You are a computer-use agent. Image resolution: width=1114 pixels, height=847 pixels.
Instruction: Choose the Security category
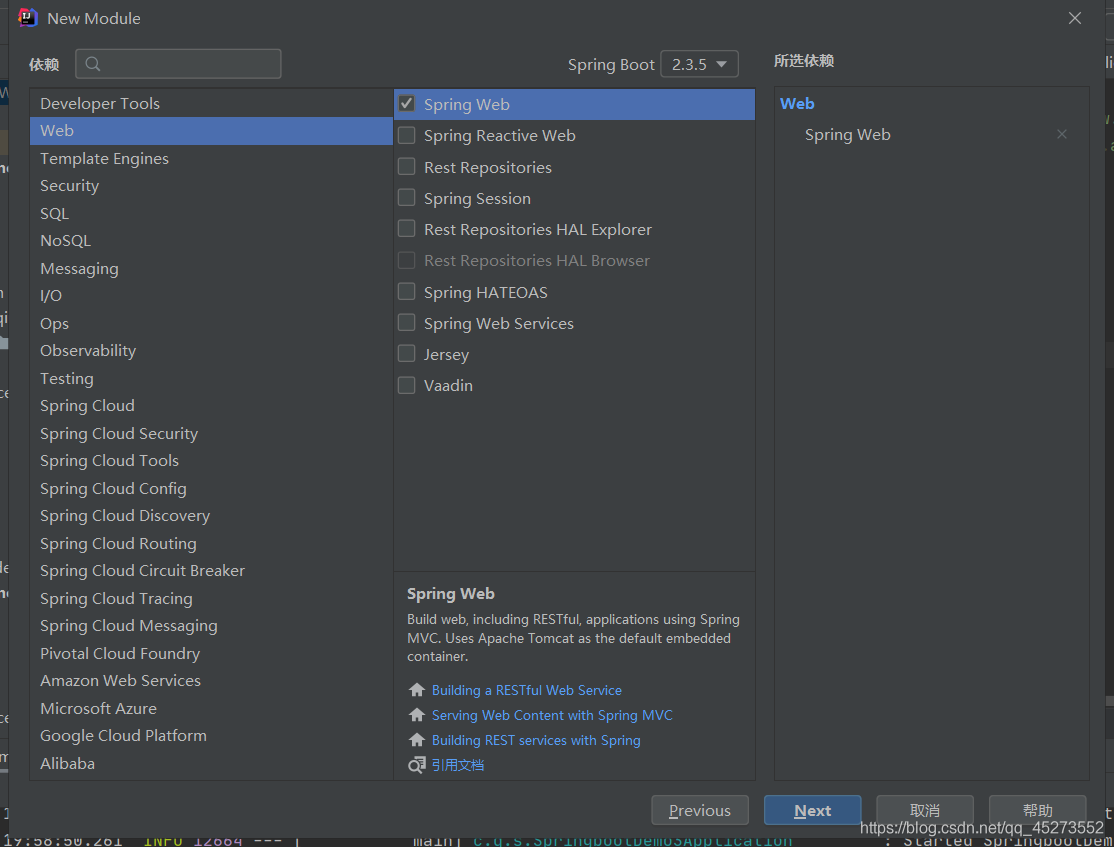pyautogui.click(x=211, y=185)
